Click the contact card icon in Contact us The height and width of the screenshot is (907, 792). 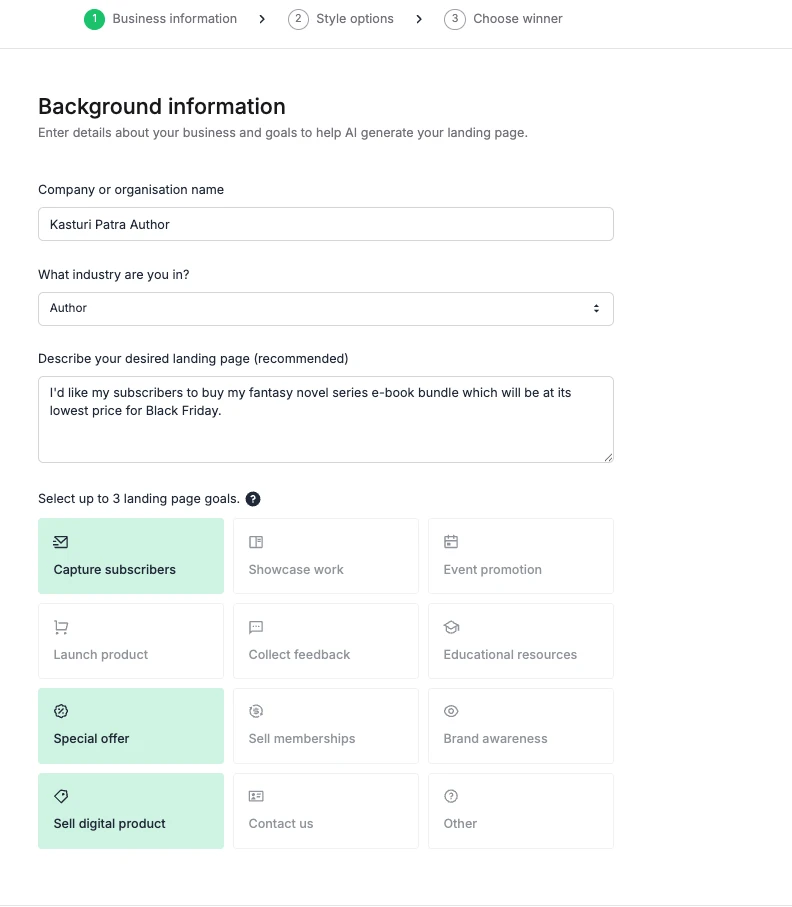tap(256, 796)
